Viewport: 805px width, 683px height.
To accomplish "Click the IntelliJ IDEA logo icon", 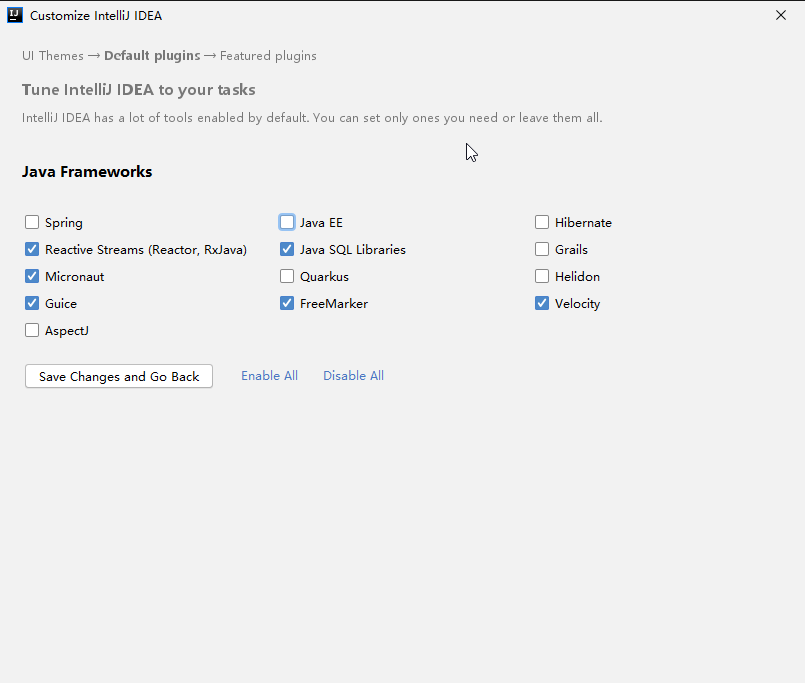I will [14, 15].
